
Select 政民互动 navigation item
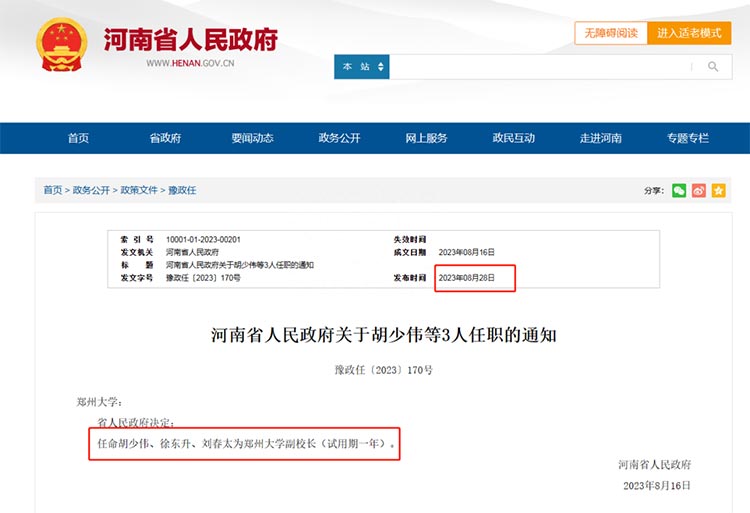(x=513, y=138)
